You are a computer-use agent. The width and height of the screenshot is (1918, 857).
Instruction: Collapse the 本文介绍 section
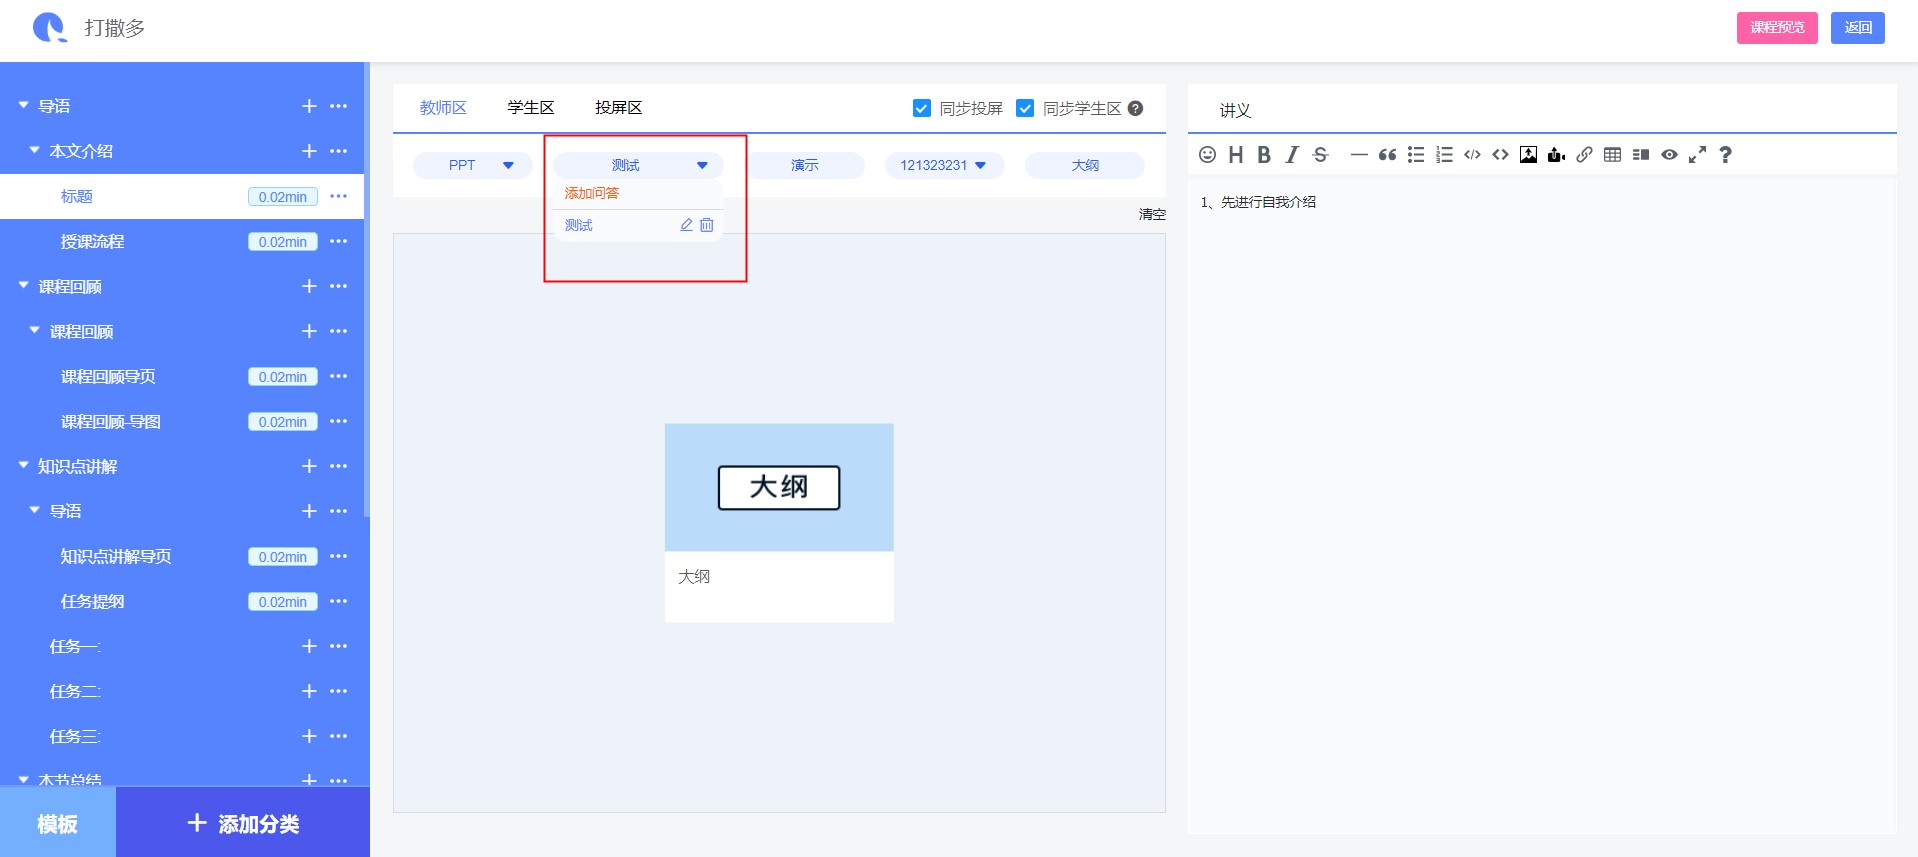[x=34, y=150]
